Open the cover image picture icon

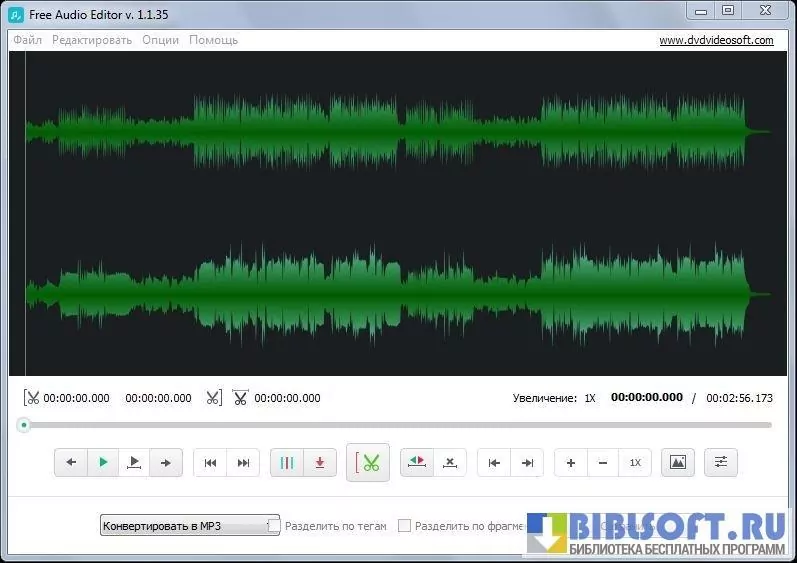click(x=677, y=463)
